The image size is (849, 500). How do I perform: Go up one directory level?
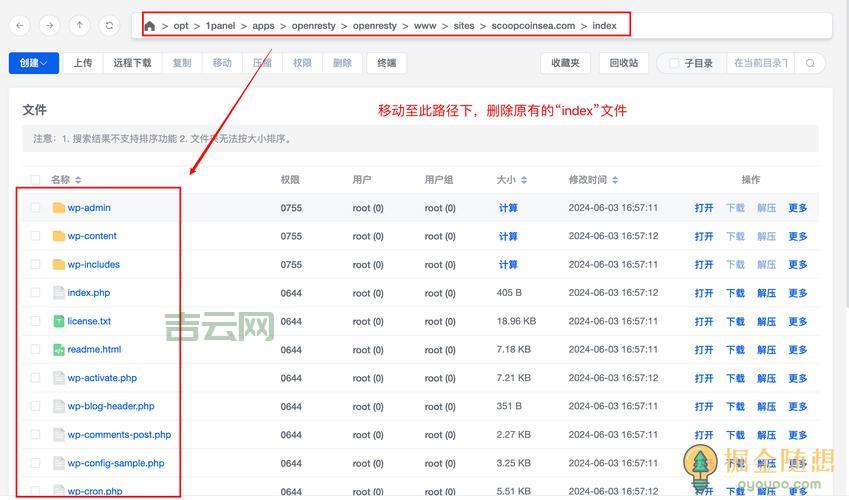pos(80,25)
